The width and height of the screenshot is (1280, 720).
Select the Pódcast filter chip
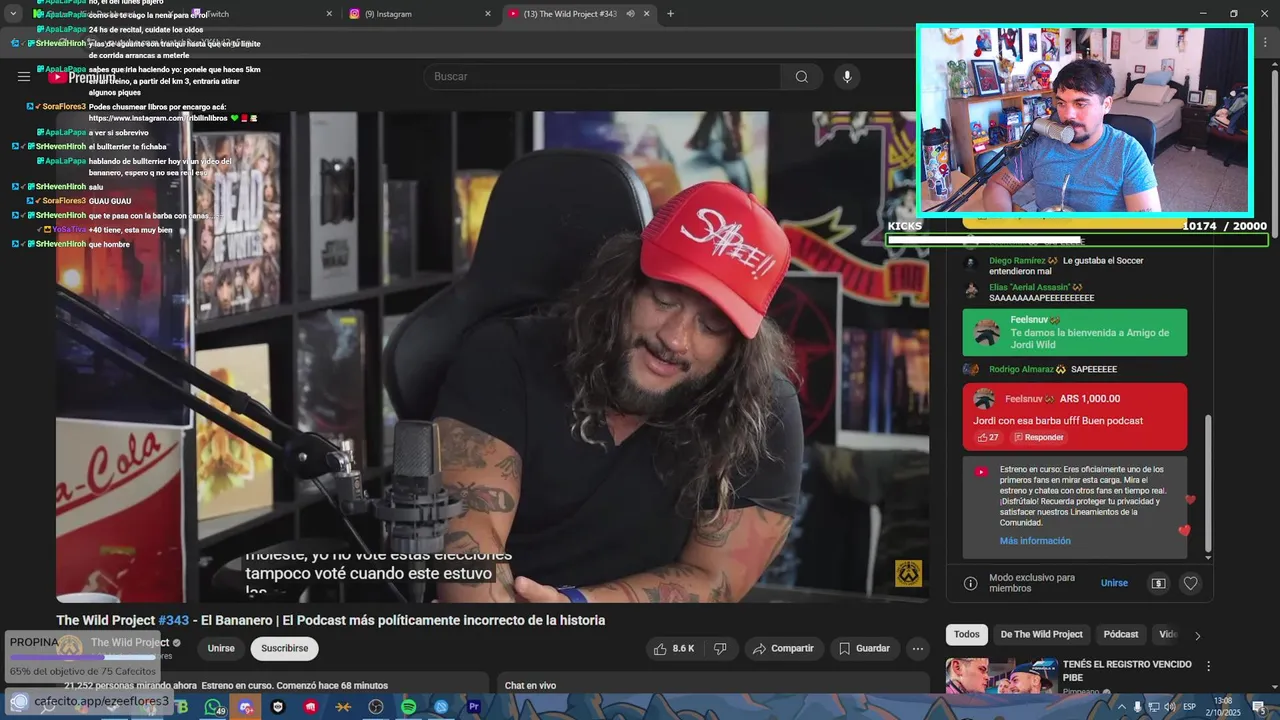pyautogui.click(x=1121, y=635)
